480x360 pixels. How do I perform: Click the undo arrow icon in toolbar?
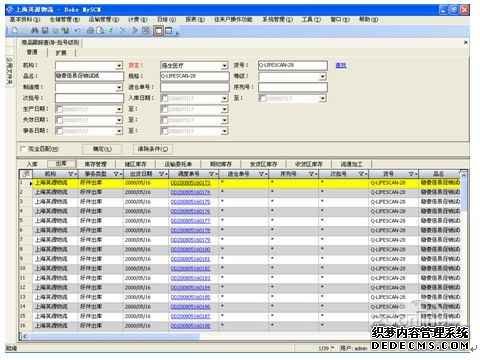(x=77, y=31)
